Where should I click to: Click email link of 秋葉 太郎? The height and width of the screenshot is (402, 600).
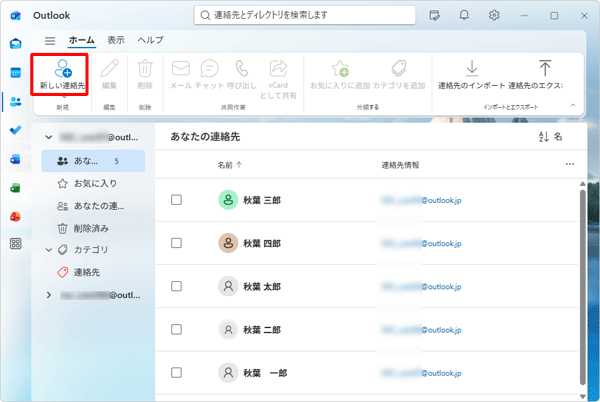click(x=421, y=286)
